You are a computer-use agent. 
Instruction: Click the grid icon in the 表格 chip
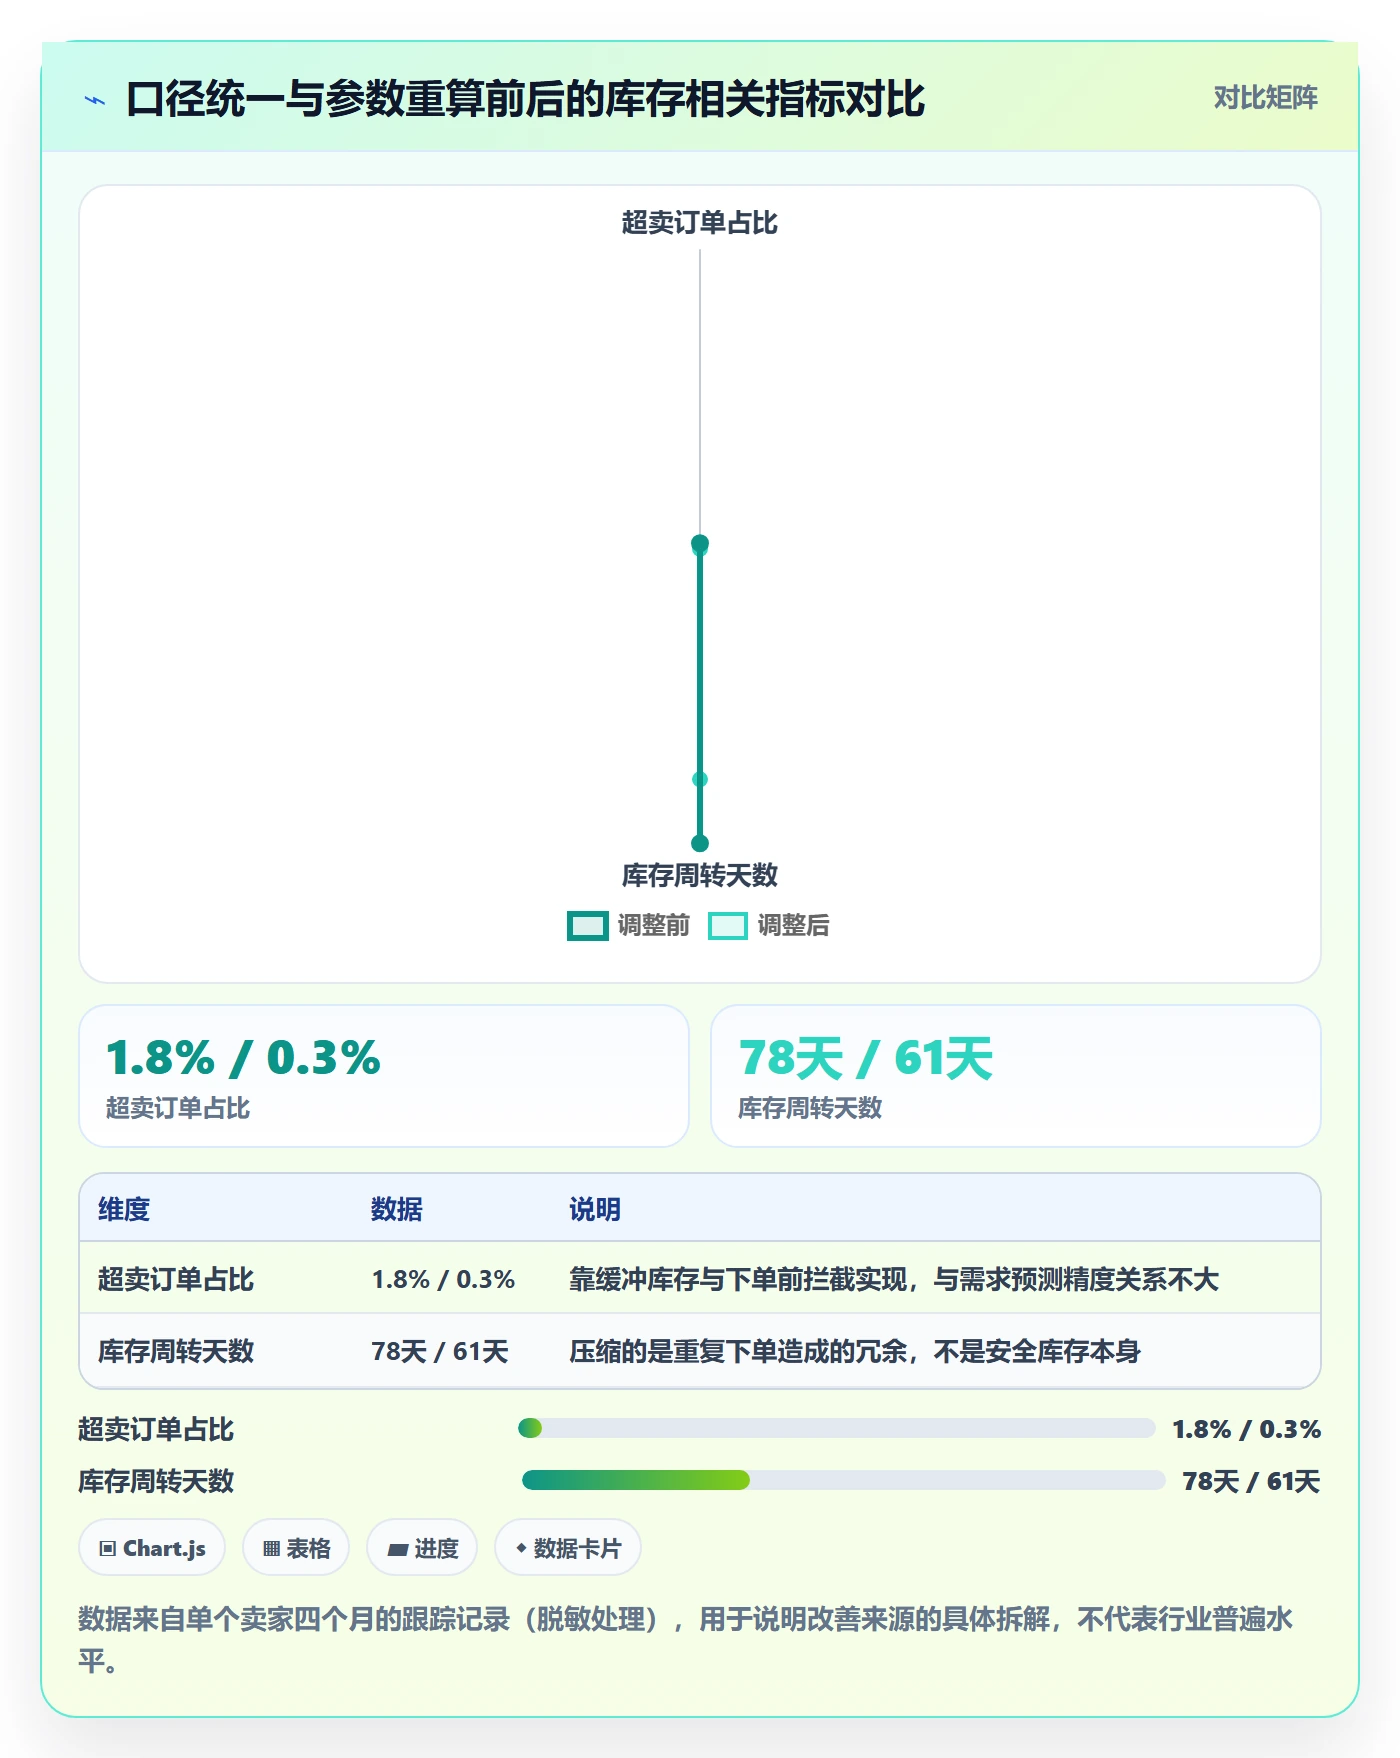(272, 1549)
